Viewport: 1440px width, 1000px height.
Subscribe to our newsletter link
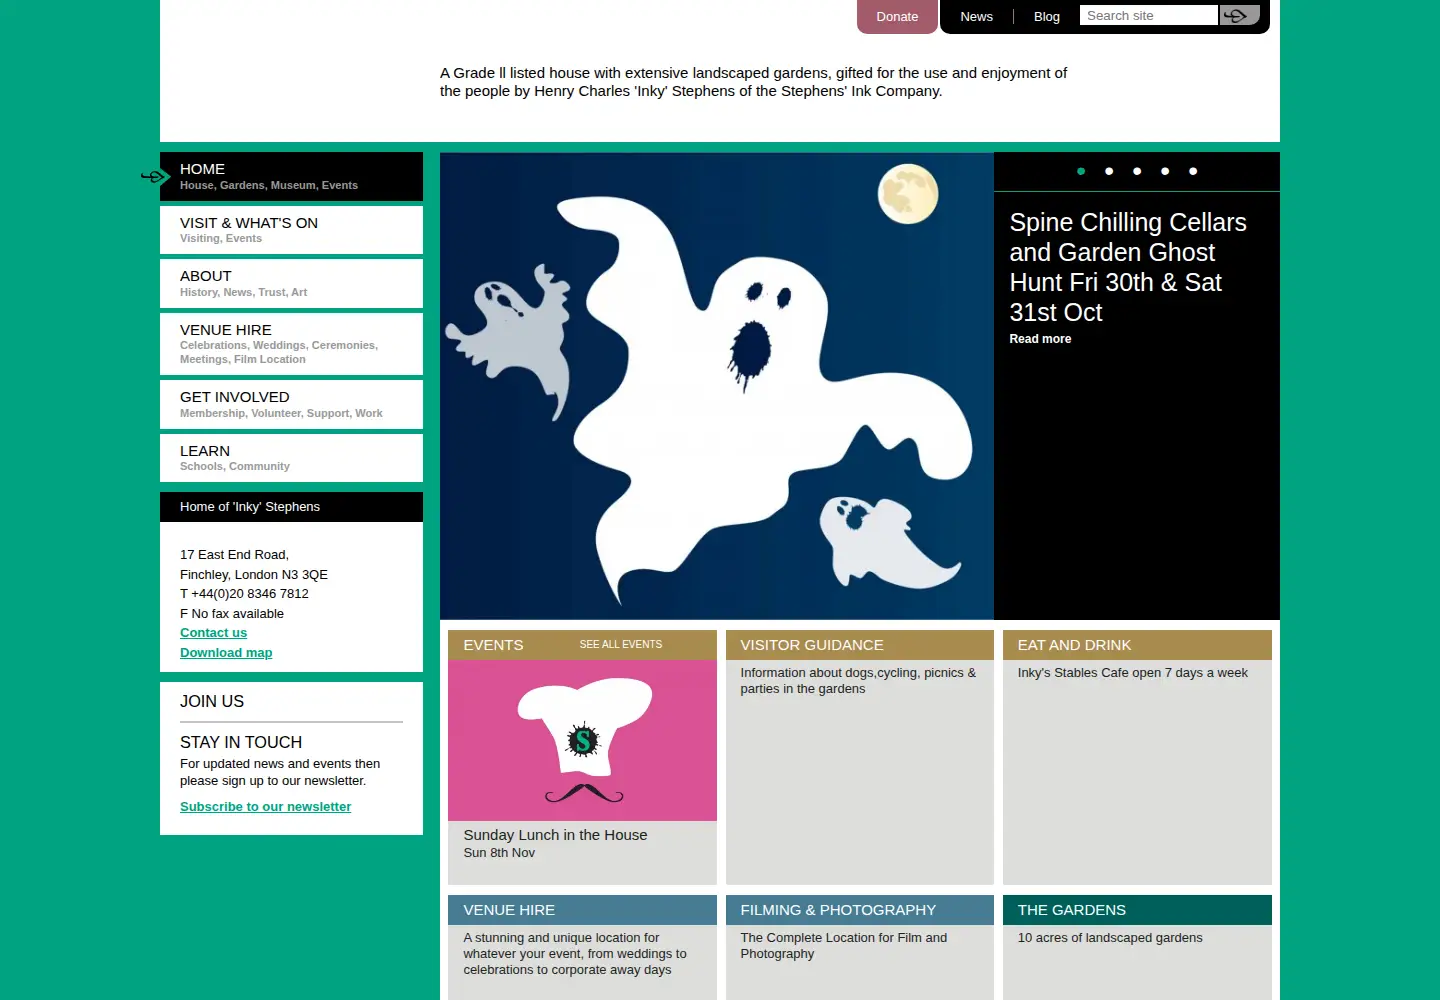265,807
